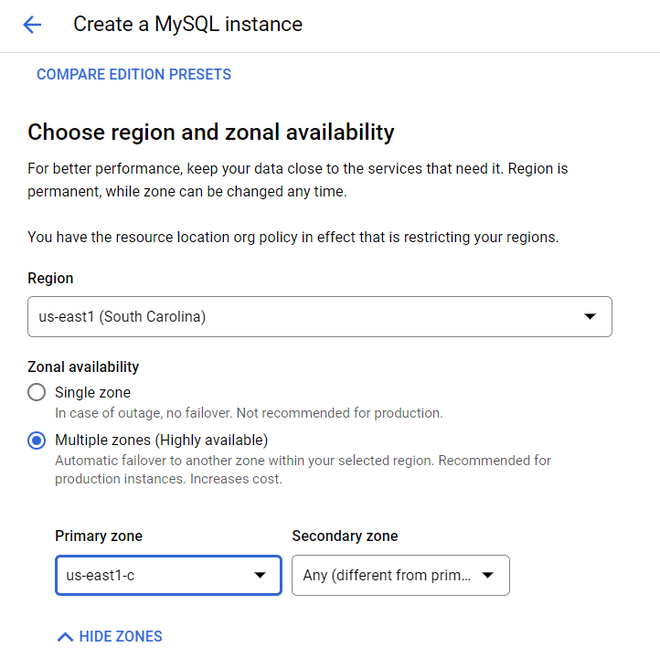Screen dimensions: 660x658
Task: Select the Multiple zones radio button
Action: (37, 440)
